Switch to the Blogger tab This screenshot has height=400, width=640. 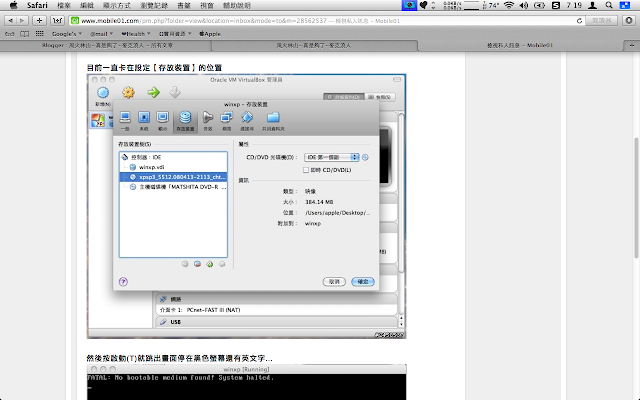point(105,45)
